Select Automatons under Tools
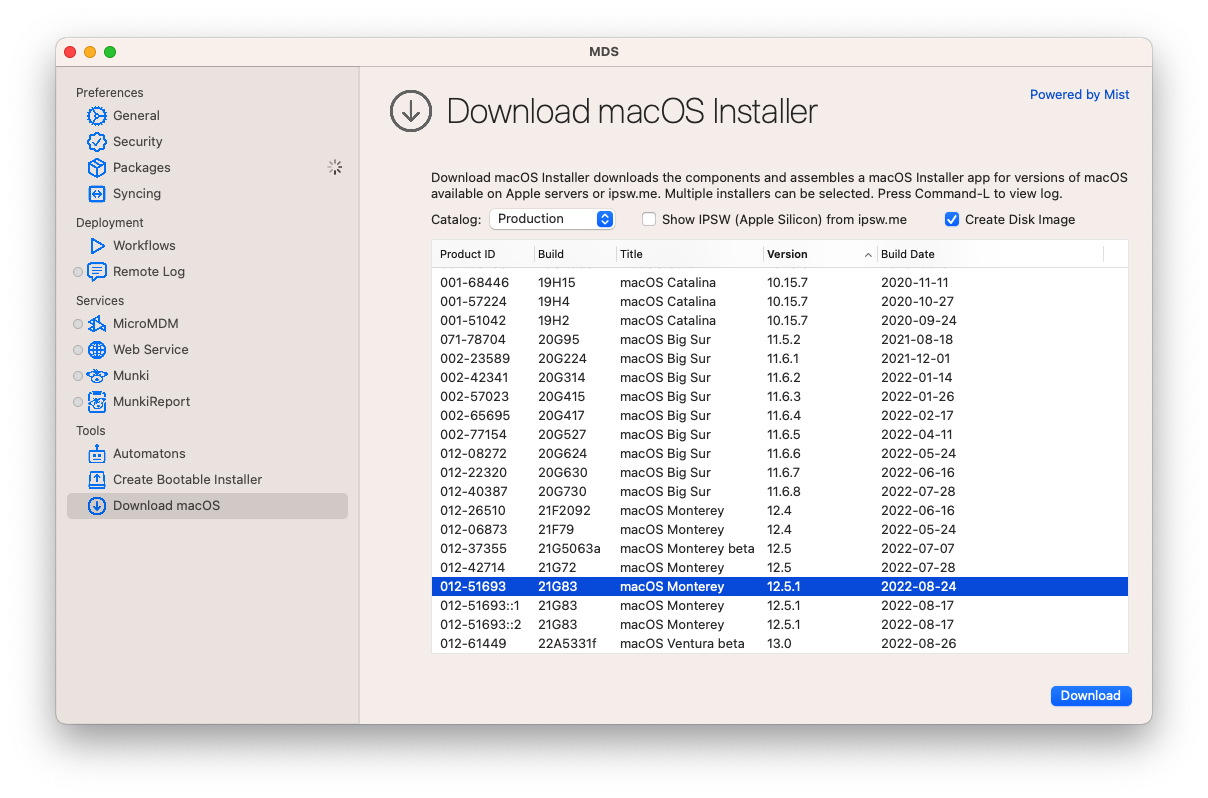The height and width of the screenshot is (798, 1208). pos(207,454)
